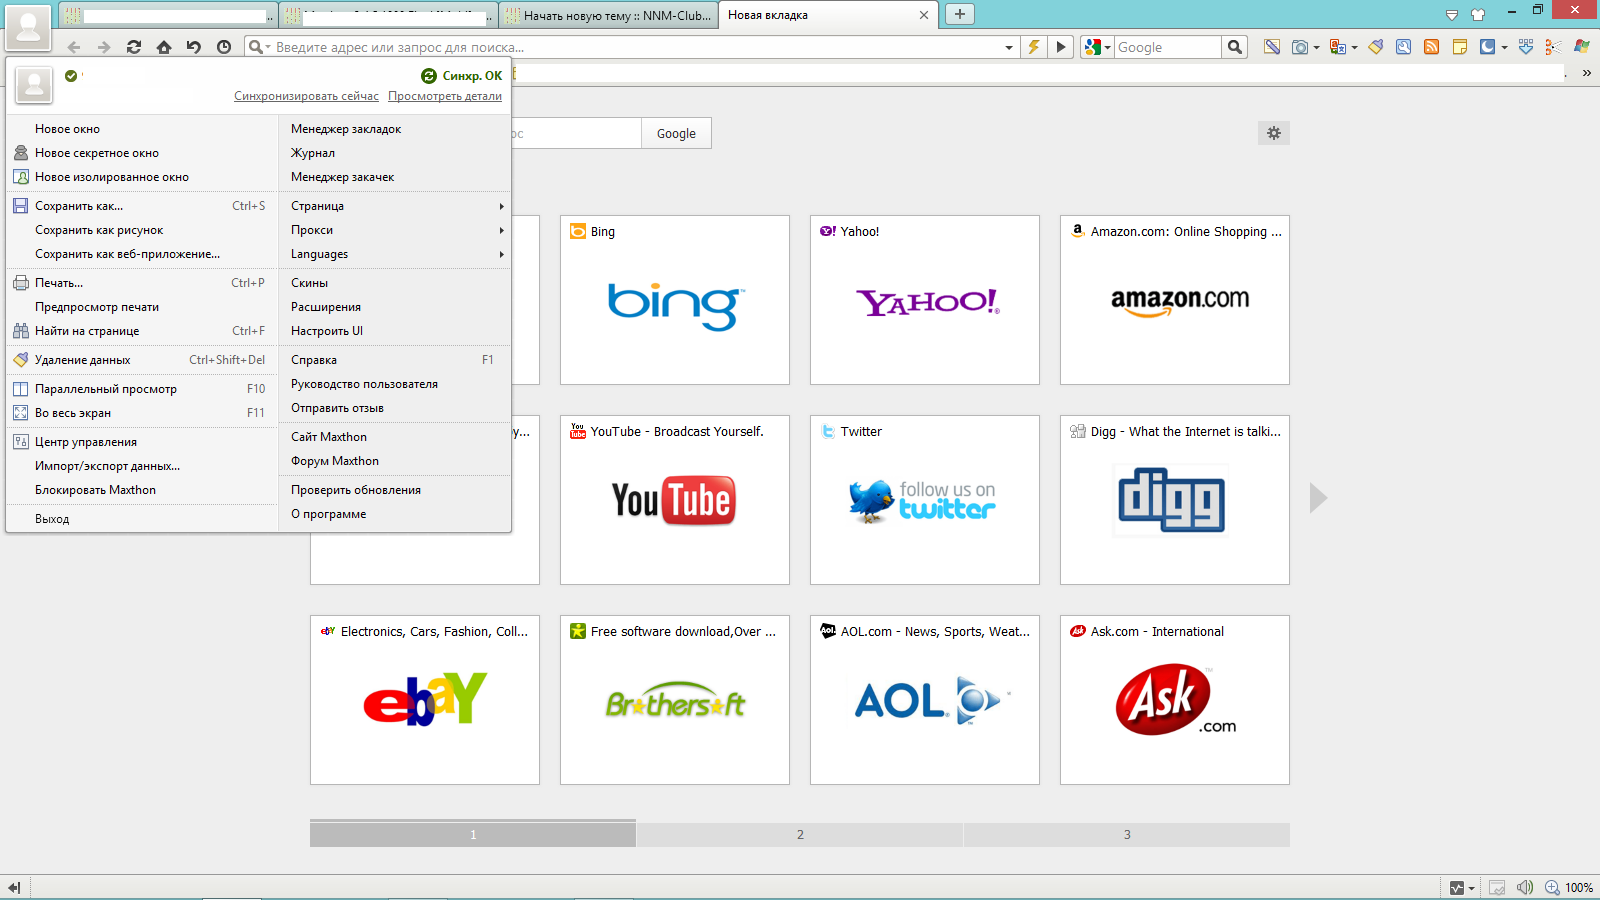Click the reload page icon
The height and width of the screenshot is (900, 1600).
(134, 47)
